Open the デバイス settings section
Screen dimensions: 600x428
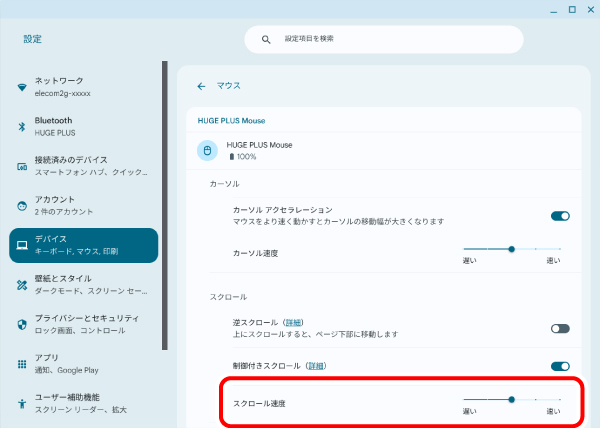84,245
